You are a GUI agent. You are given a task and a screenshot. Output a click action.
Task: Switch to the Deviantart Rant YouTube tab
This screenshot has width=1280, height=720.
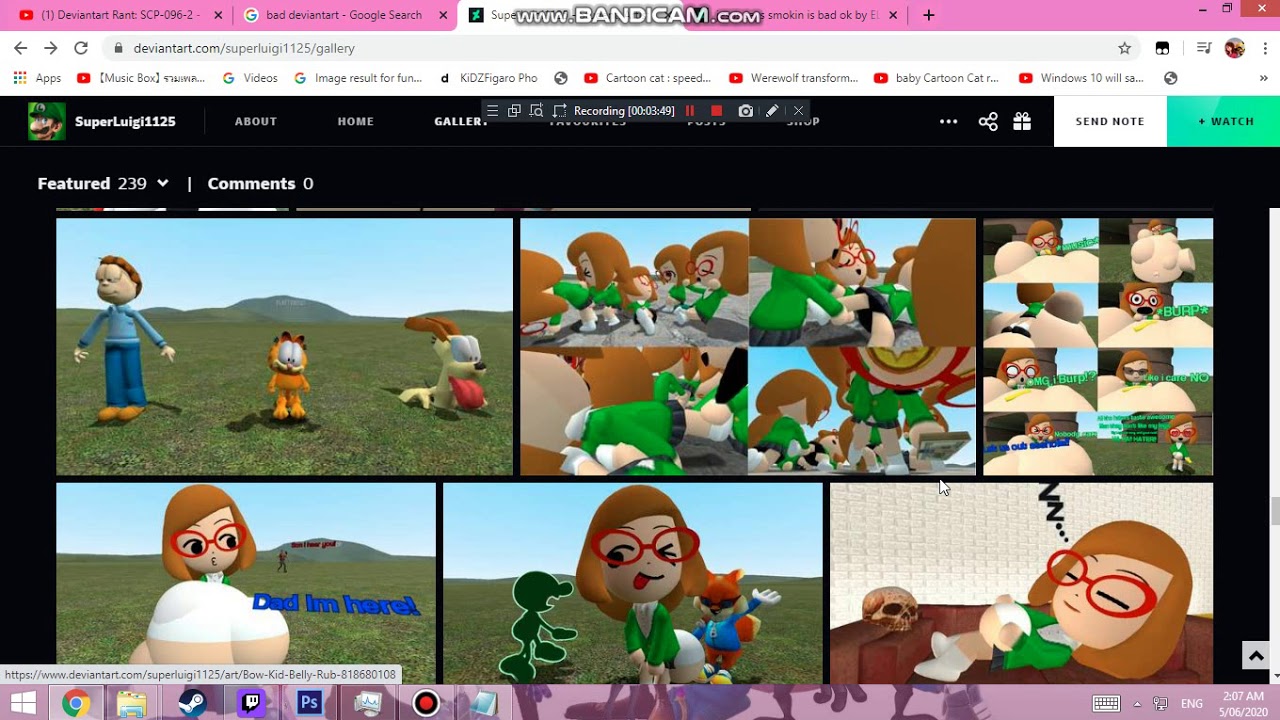click(118, 15)
